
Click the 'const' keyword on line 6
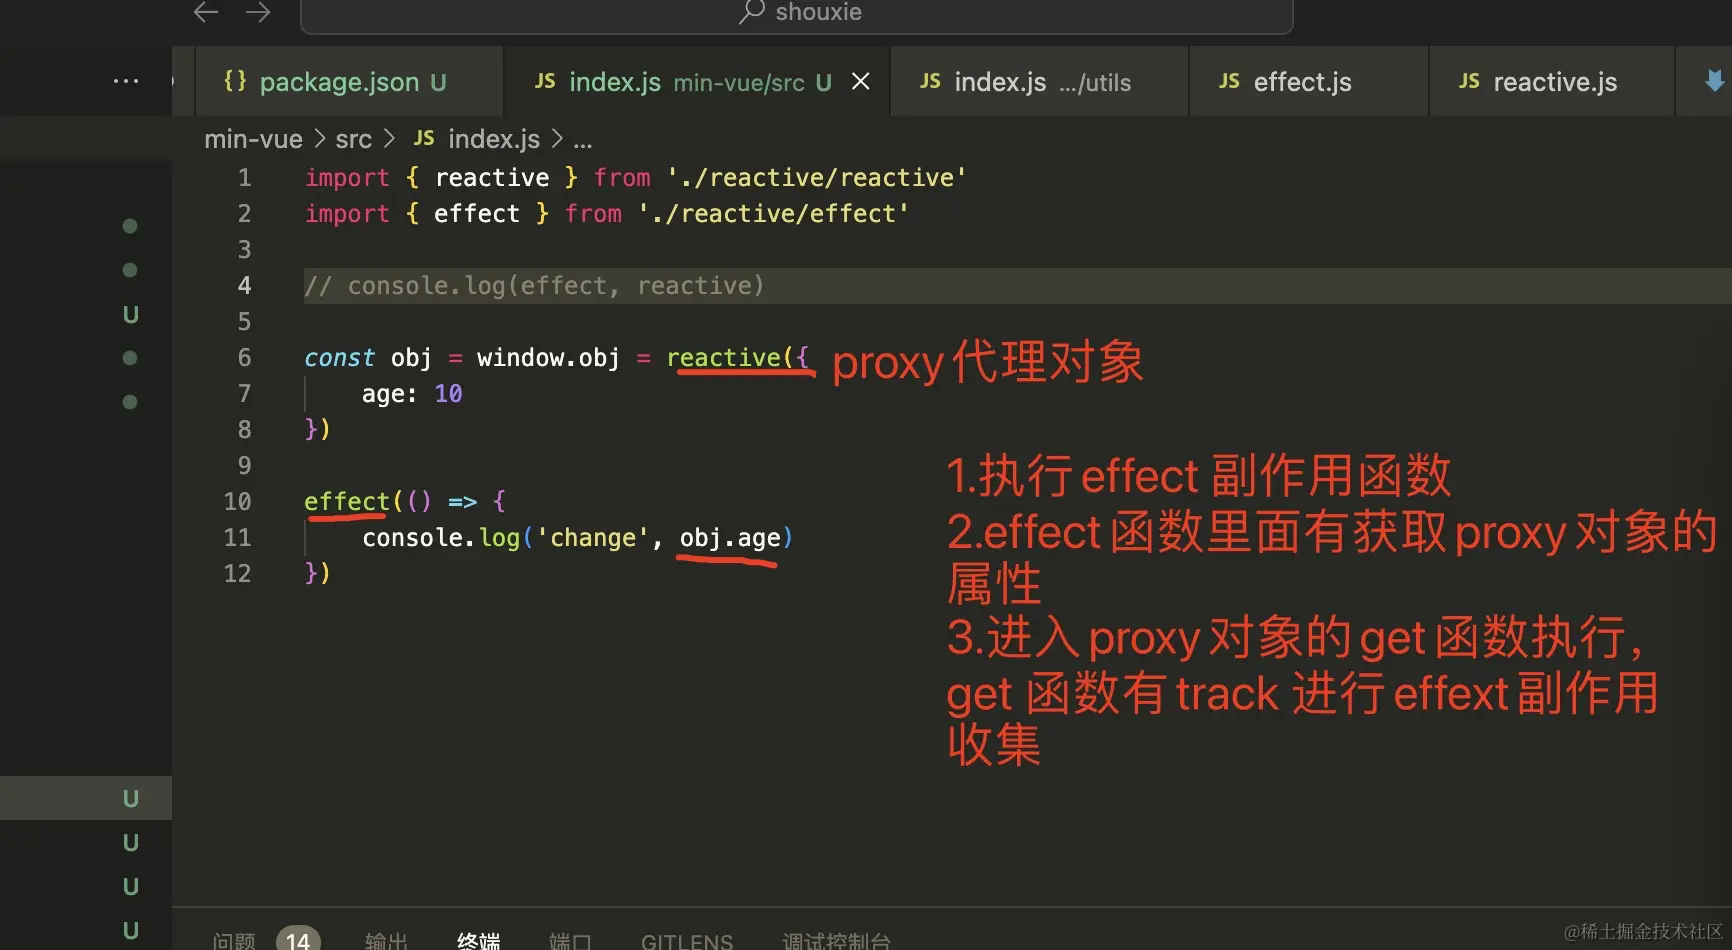[339, 358]
